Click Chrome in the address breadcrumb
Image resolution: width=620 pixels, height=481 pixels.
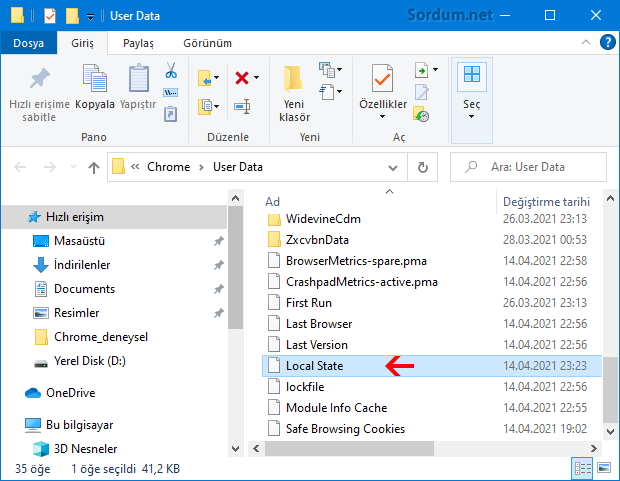(x=168, y=167)
